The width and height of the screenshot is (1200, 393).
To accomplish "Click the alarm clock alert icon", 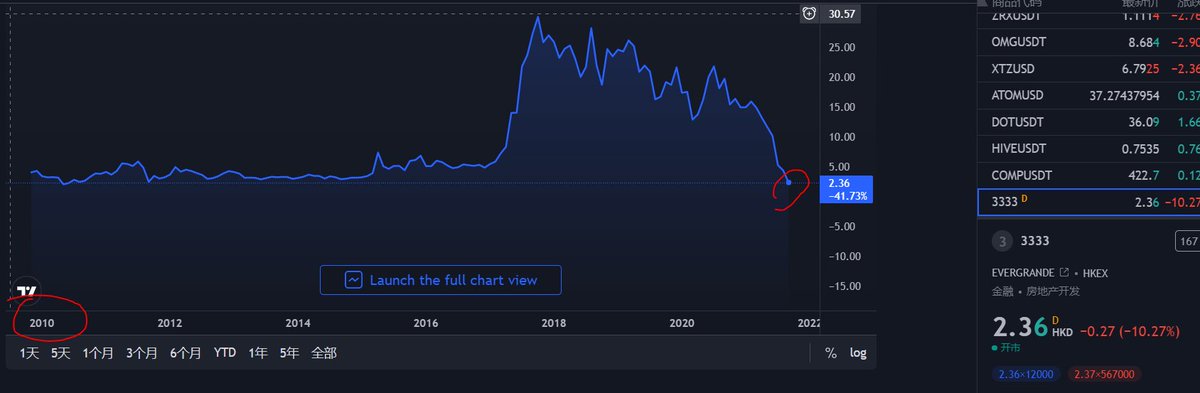I will point(810,13).
